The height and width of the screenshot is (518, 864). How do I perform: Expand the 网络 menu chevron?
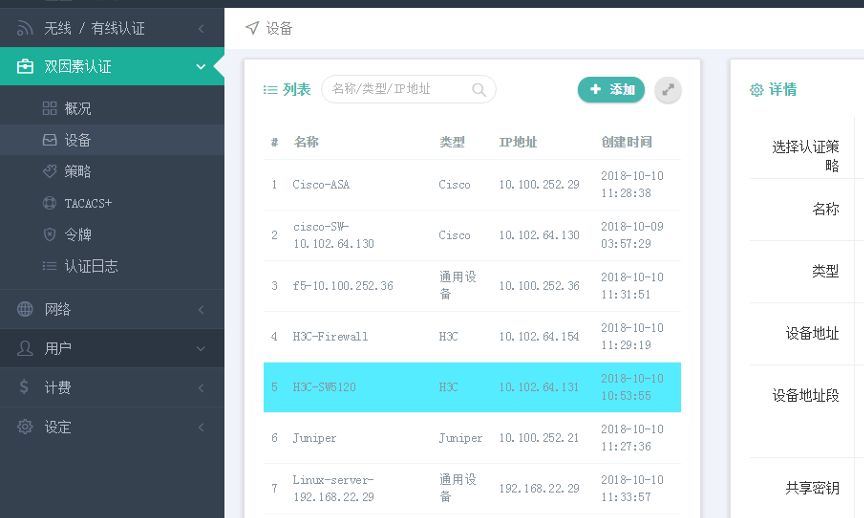pos(201,310)
